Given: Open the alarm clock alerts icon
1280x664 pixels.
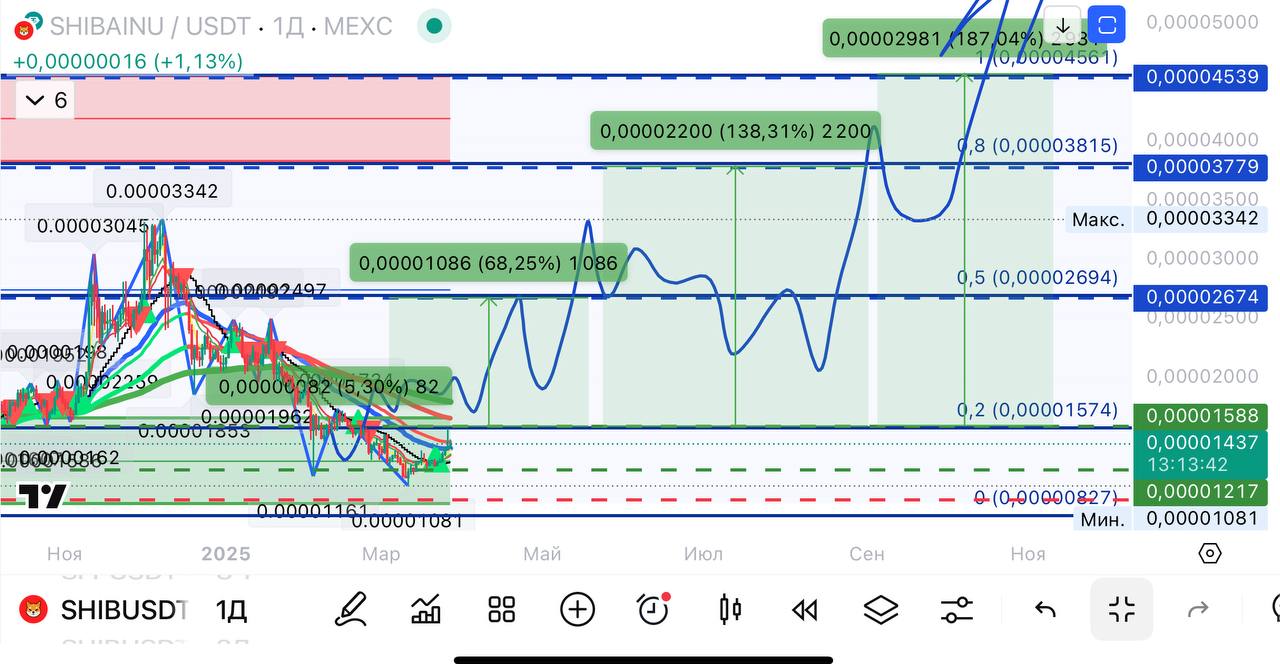Looking at the screenshot, I should [654, 609].
